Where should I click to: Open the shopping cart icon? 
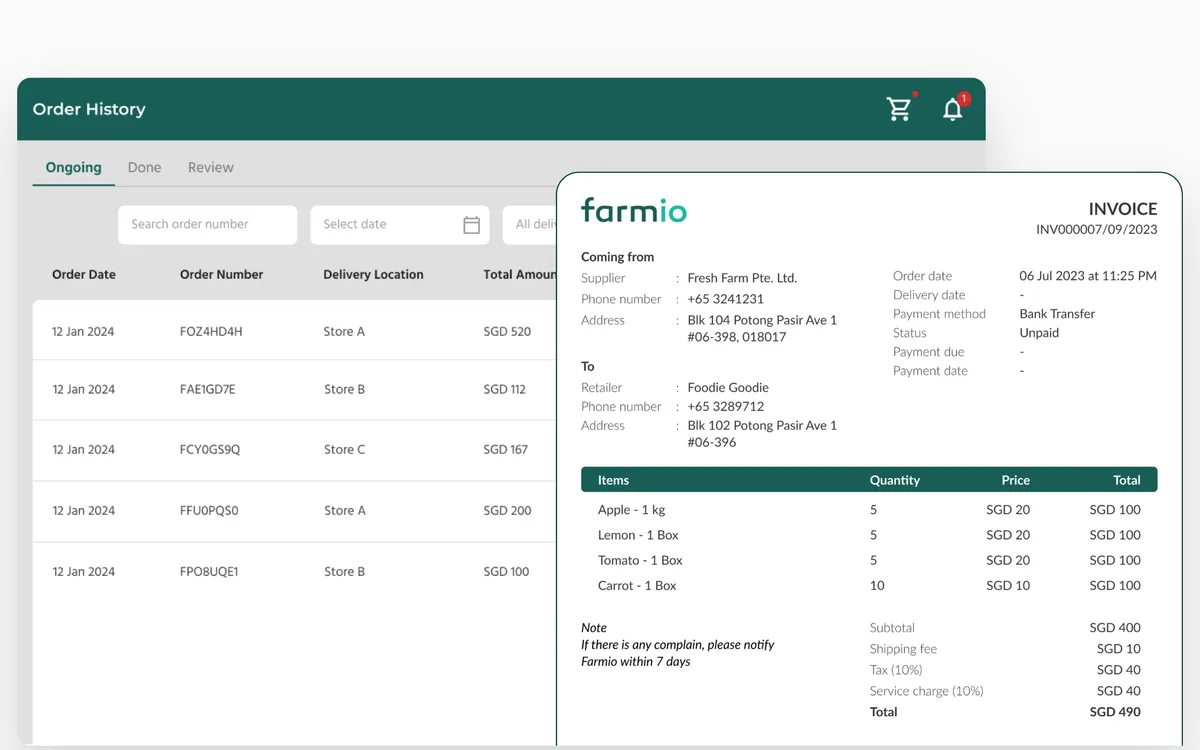click(x=900, y=109)
